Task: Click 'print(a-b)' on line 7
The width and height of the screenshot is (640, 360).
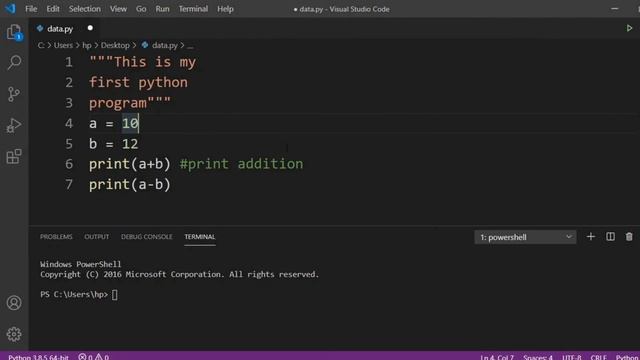Action: (130, 184)
